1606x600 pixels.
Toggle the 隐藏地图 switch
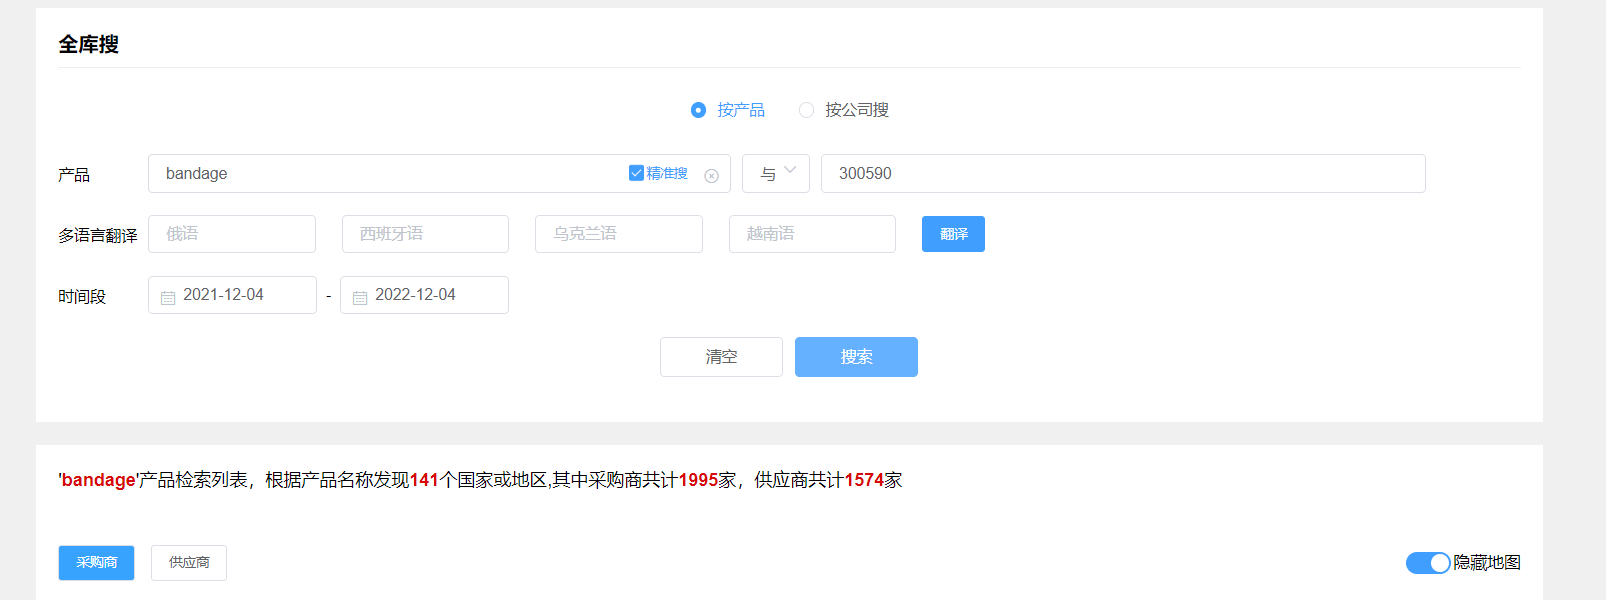[1428, 563]
